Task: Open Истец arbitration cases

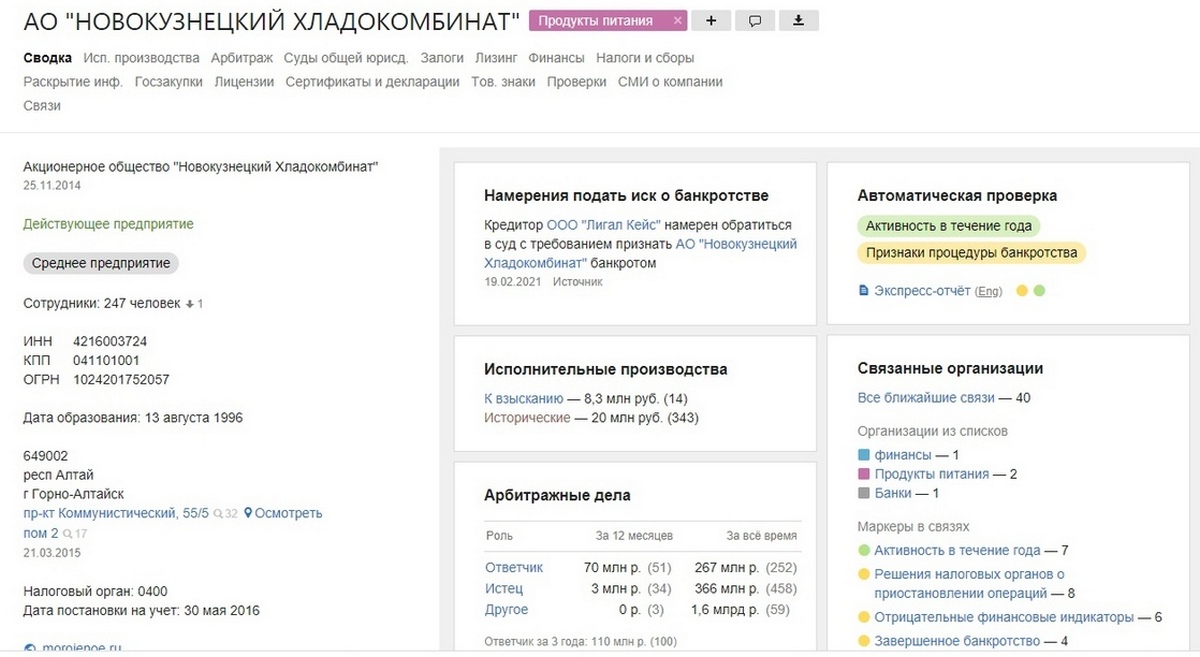Action: (504, 588)
